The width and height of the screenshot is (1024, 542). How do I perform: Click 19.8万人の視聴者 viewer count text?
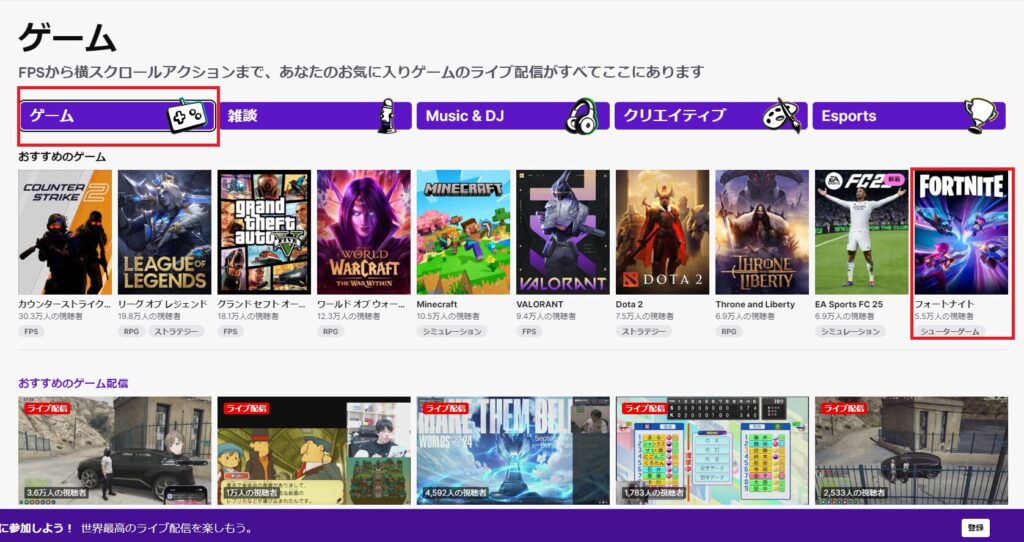pyautogui.click(x=148, y=316)
